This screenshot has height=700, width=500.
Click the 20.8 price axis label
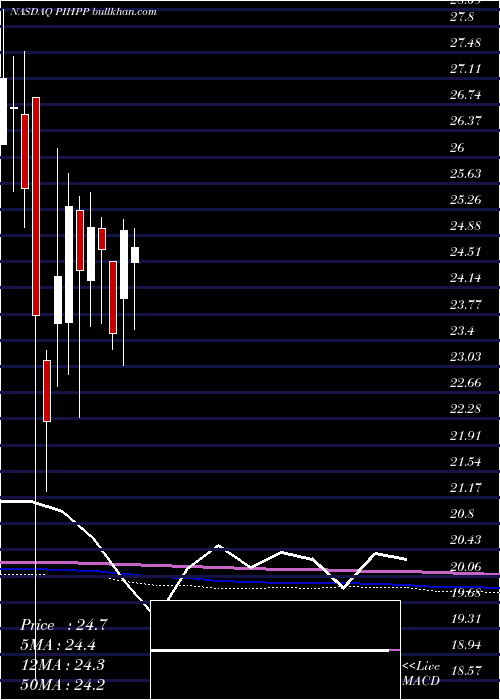coord(462,514)
